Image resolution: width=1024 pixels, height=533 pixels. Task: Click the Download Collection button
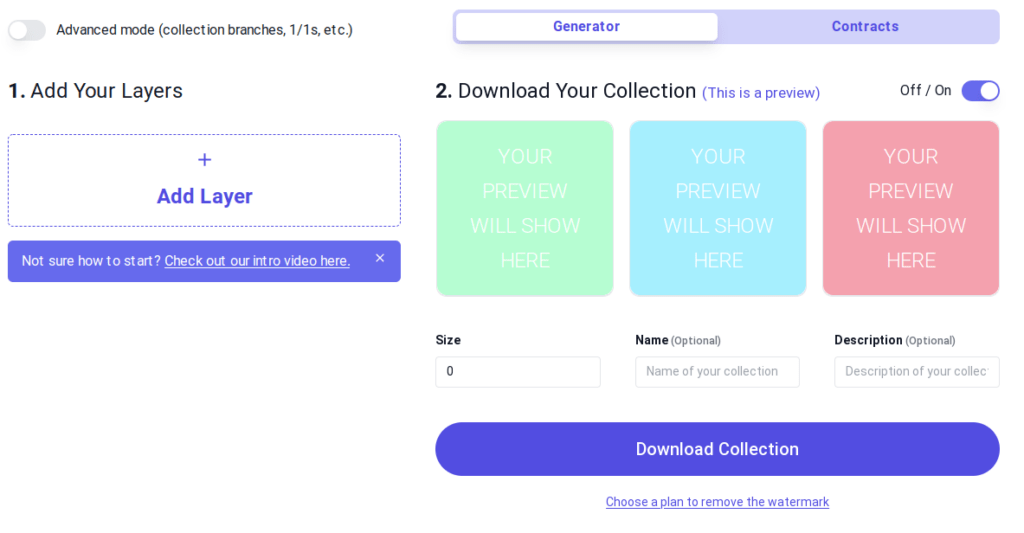[x=717, y=449]
